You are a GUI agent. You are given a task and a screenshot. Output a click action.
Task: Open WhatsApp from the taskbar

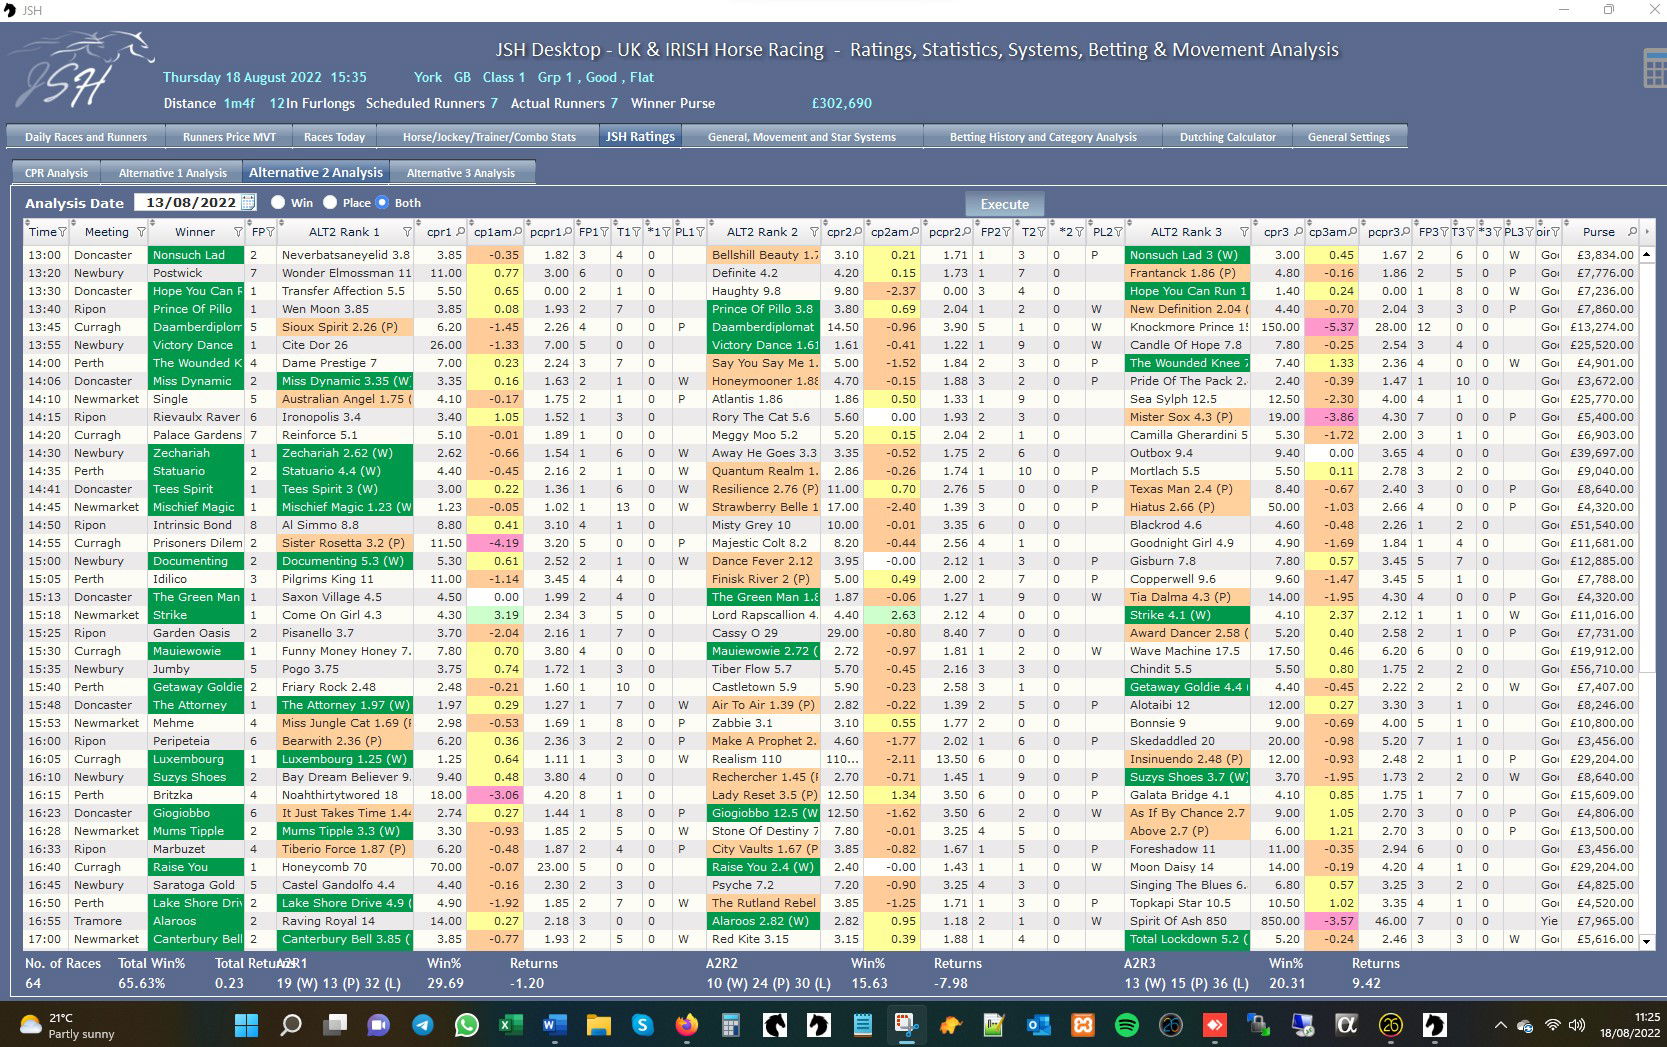pyautogui.click(x=466, y=1025)
